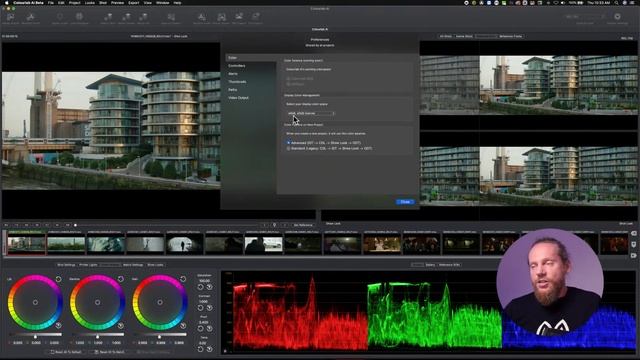This screenshot has height=360, width=640.
Task: Reset the Temp value
Action: click(x=200, y=349)
